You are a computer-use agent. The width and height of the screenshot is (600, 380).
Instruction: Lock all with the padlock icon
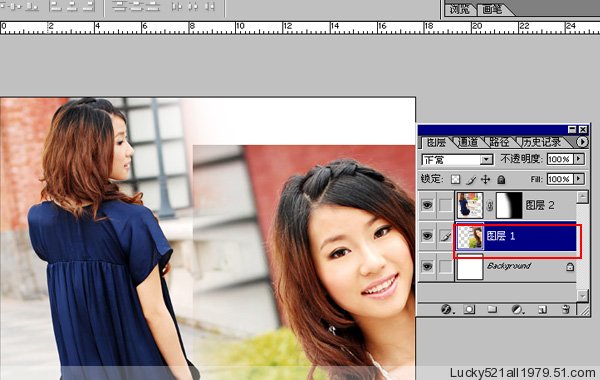point(501,179)
